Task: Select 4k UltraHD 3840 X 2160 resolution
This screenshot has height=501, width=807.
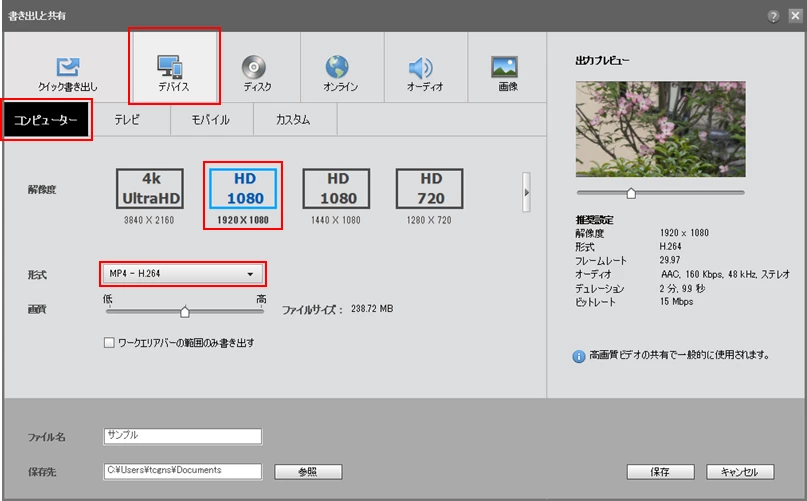Action: pos(150,196)
